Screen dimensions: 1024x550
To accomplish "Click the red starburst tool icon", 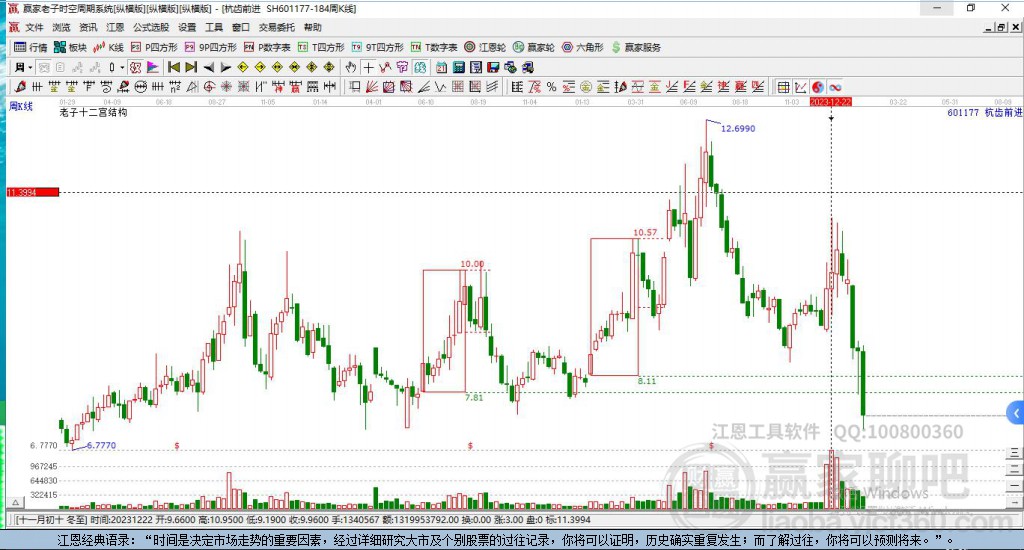I will [226, 86].
